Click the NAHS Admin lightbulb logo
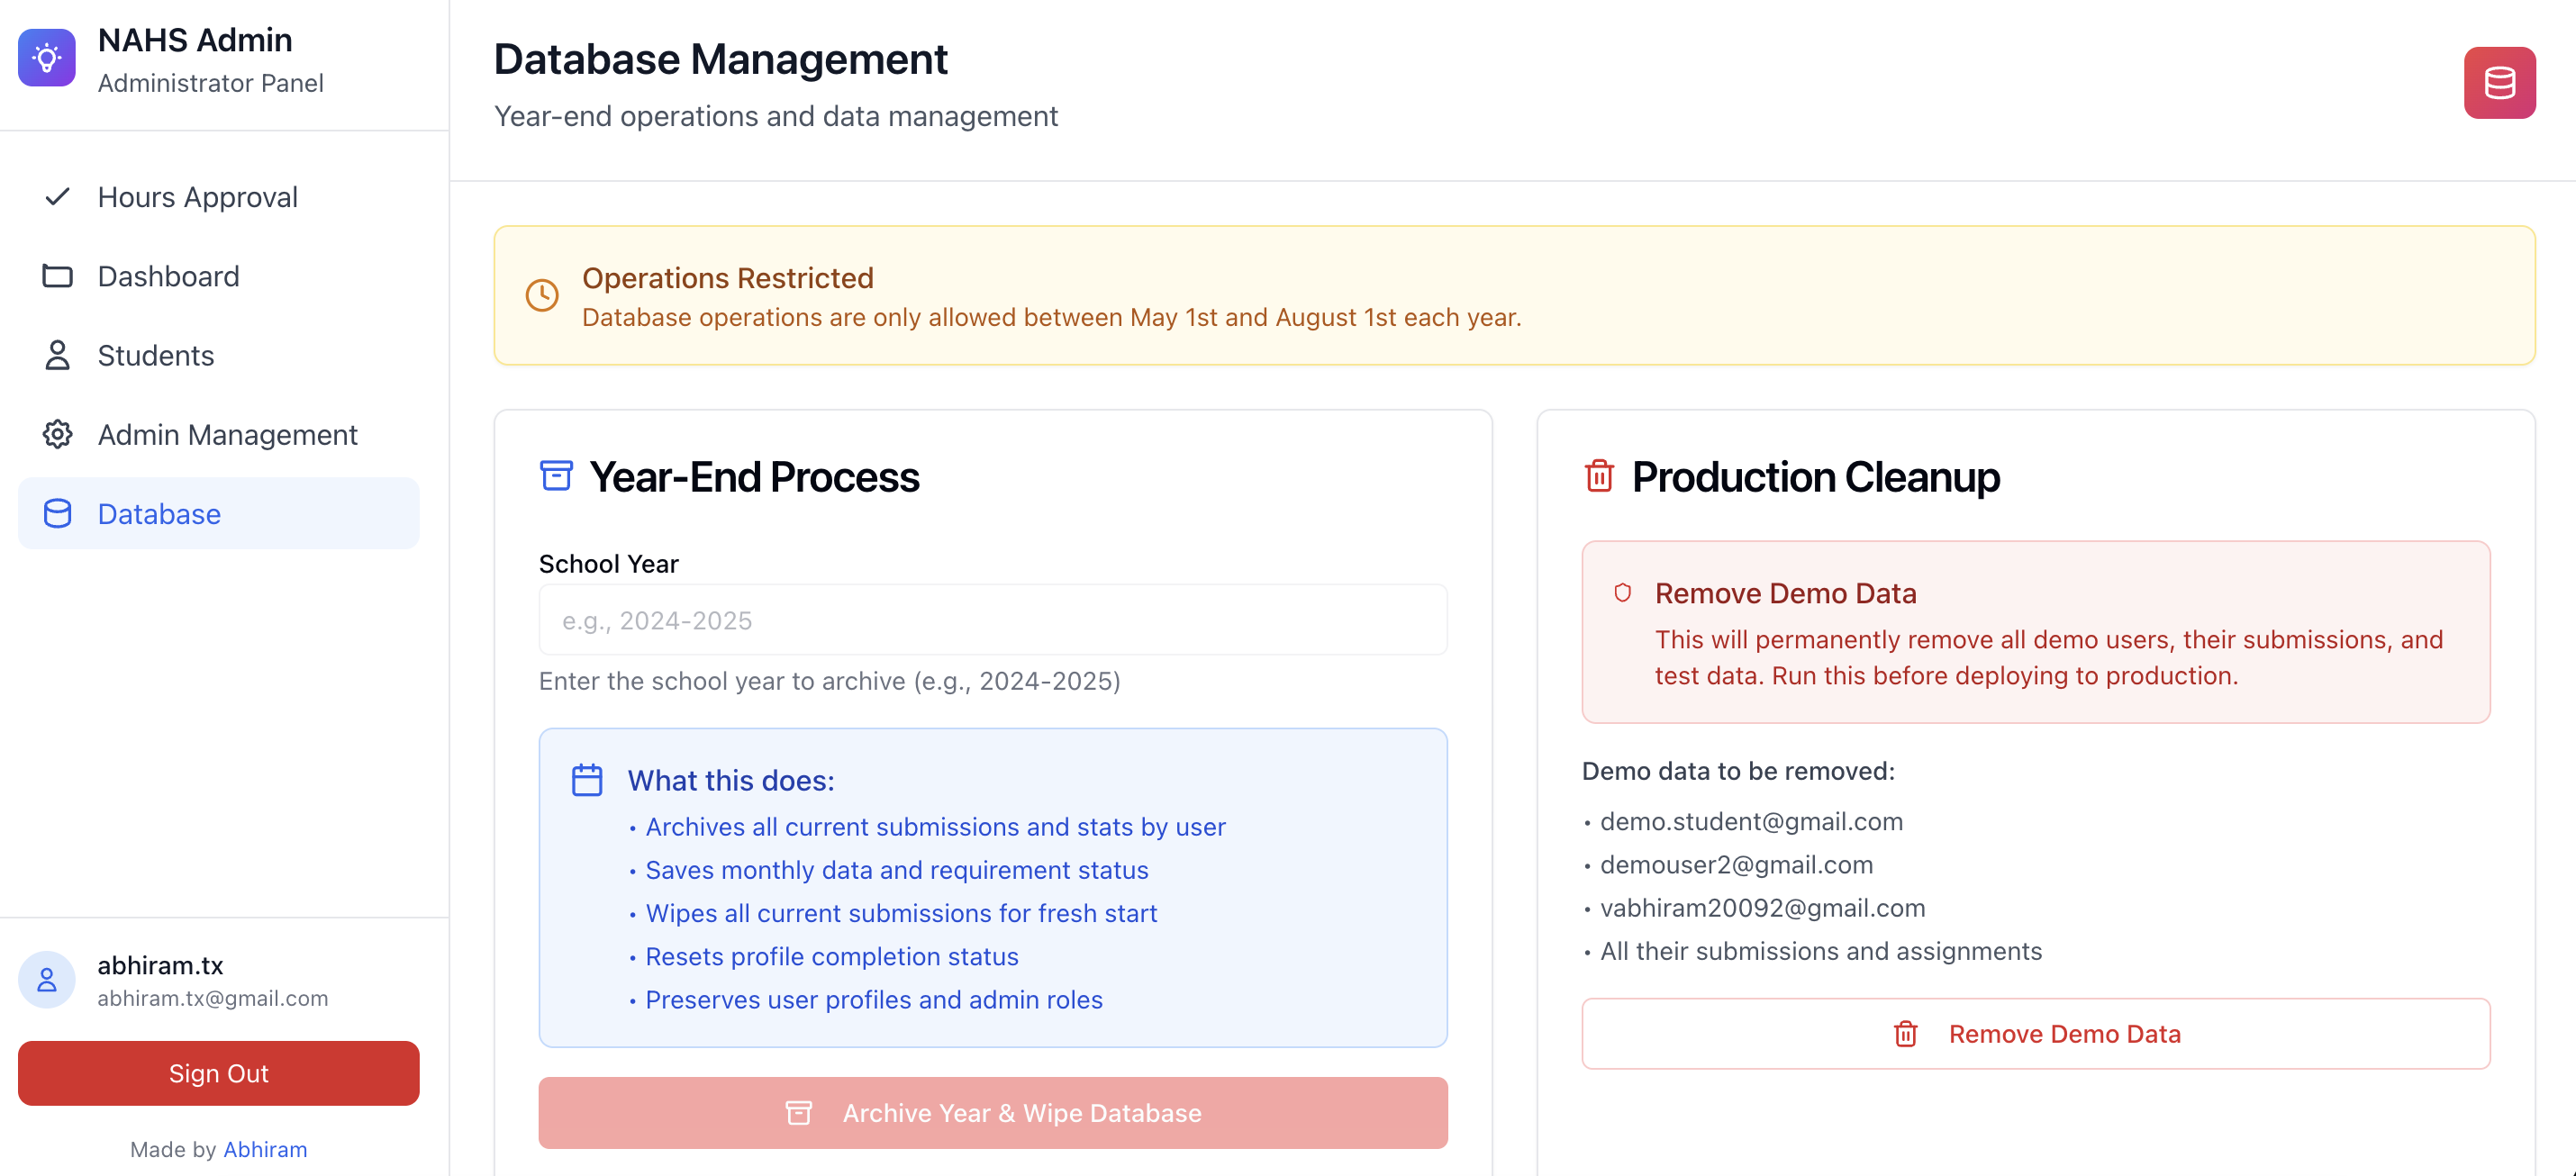2576x1176 pixels. pyautogui.click(x=46, y=57)
